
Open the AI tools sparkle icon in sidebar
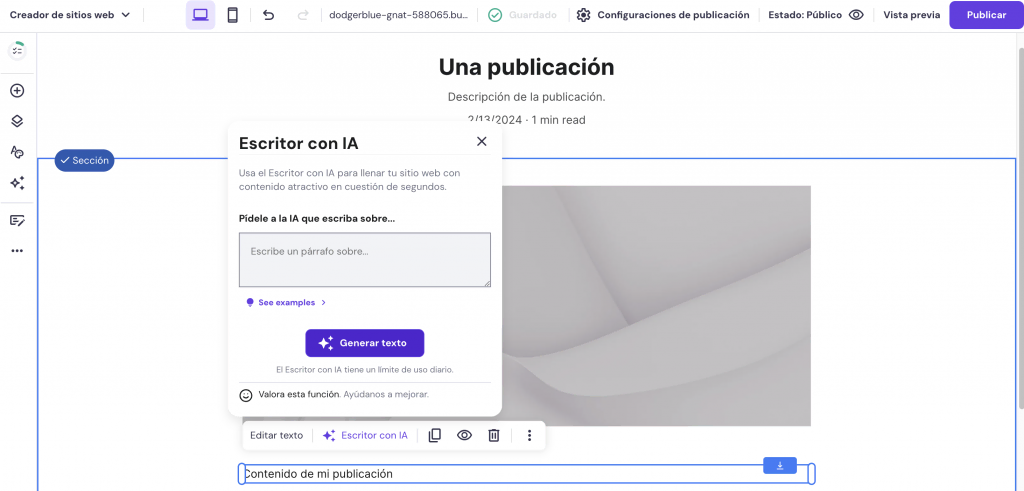tap(17, 183)
